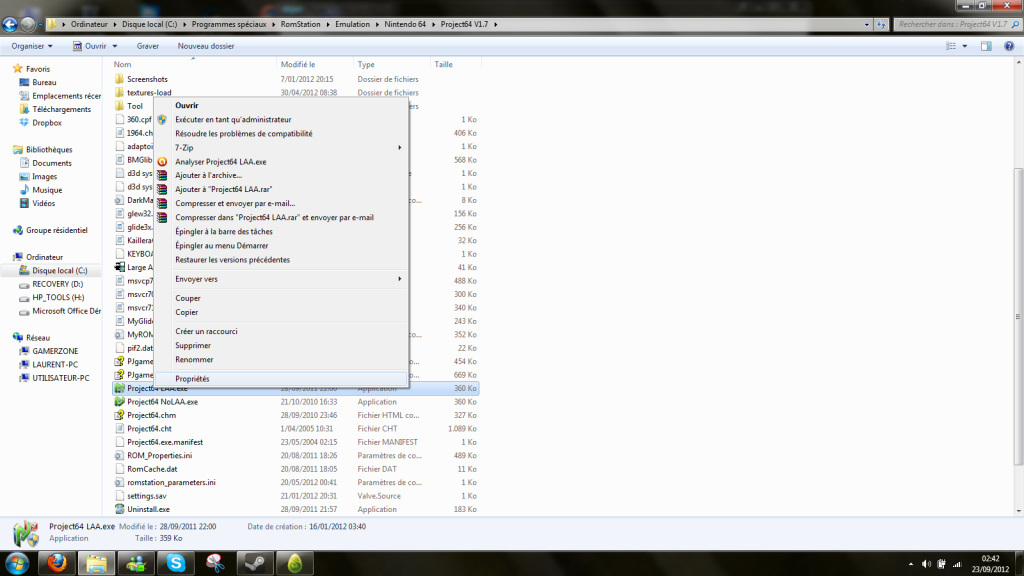Select Bureau in Favoris
Screen dimensions: 1024x576
(x=44, y=82)
